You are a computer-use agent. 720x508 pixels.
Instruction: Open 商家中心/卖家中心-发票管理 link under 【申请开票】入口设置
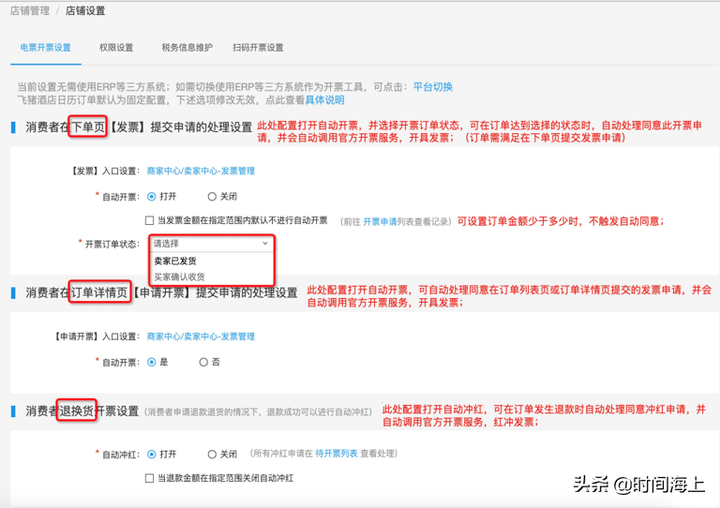(x=201, y=336)
